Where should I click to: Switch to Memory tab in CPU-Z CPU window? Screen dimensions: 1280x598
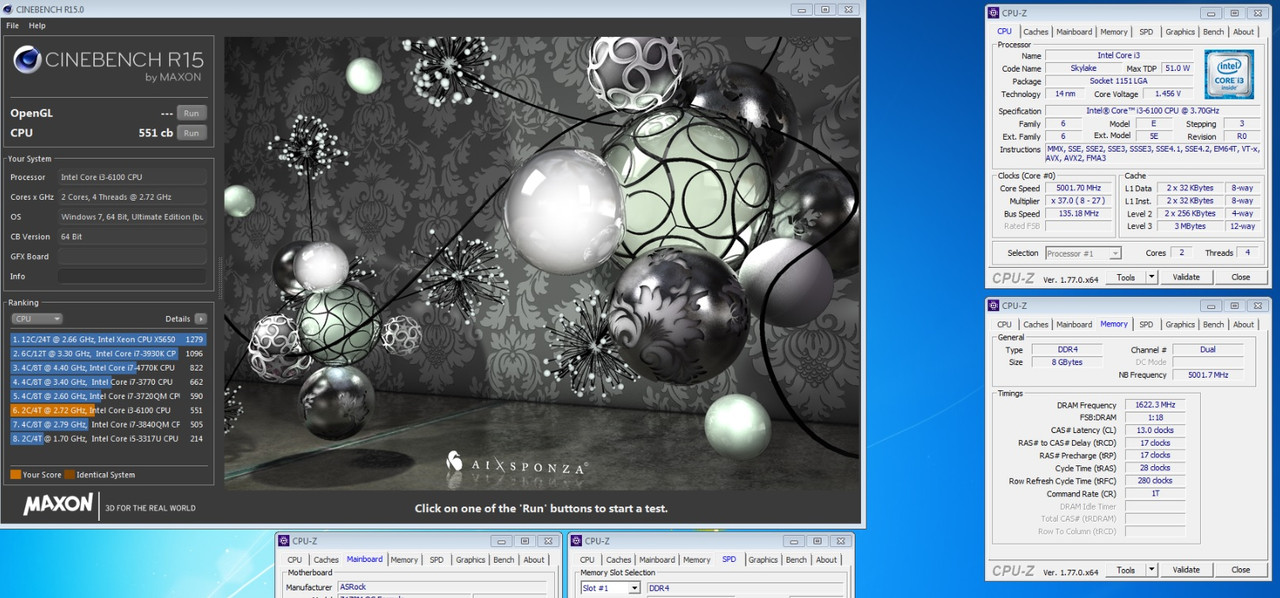[x=1114, y=32]
